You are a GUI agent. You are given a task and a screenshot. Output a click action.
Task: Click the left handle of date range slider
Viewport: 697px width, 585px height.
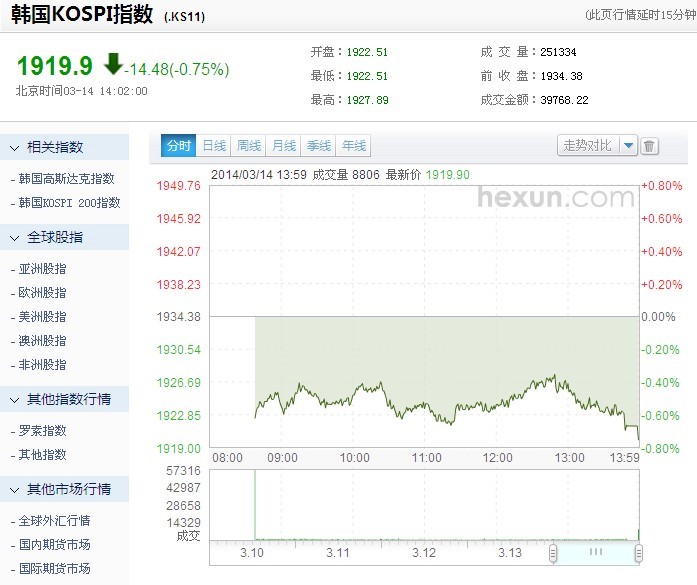[x=553, y=553]
